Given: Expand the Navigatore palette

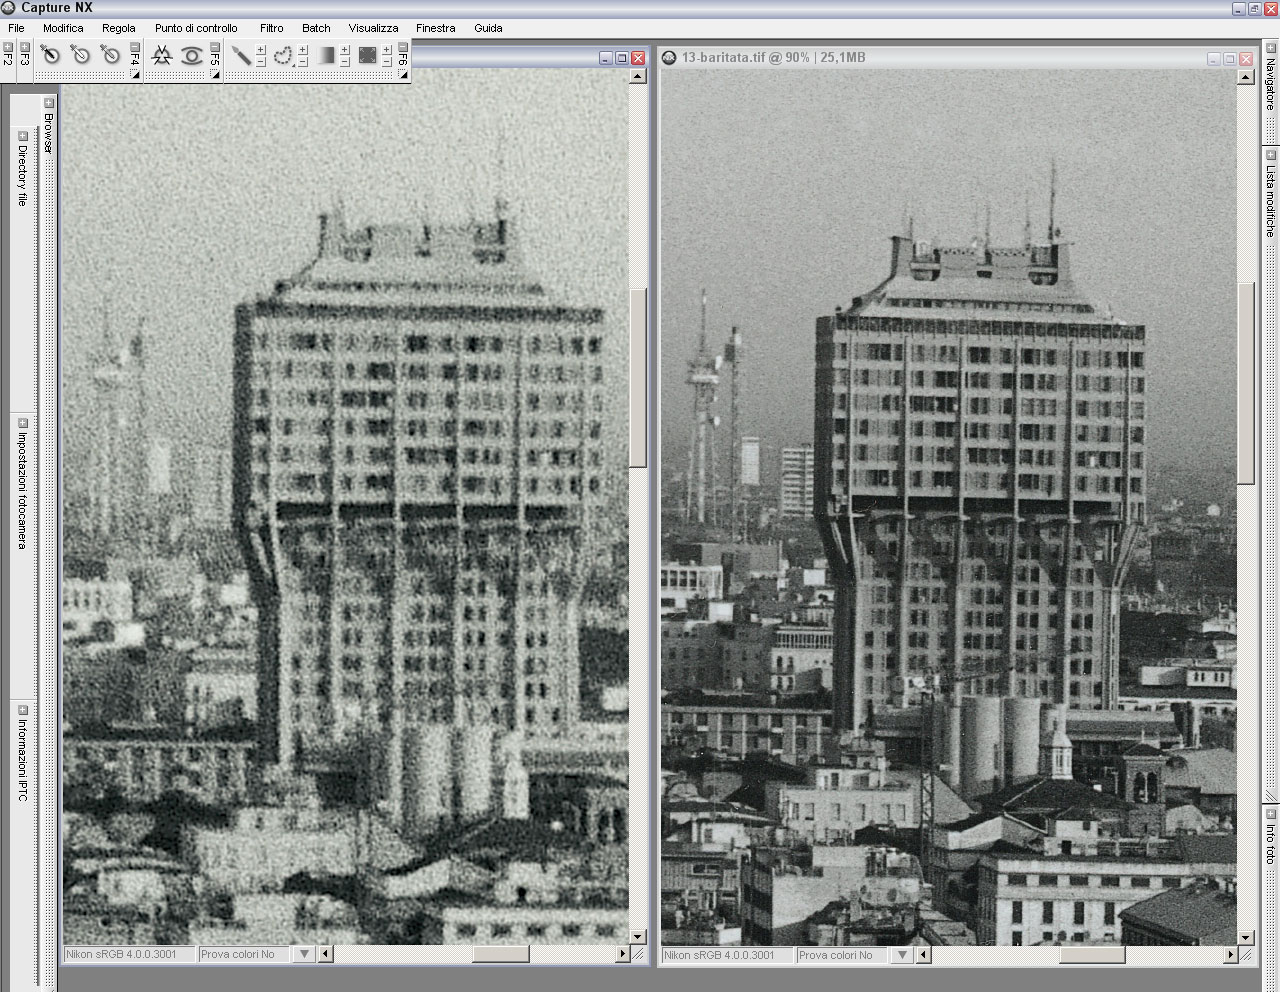Looking at the screenshot, I should coord(1270,47).
